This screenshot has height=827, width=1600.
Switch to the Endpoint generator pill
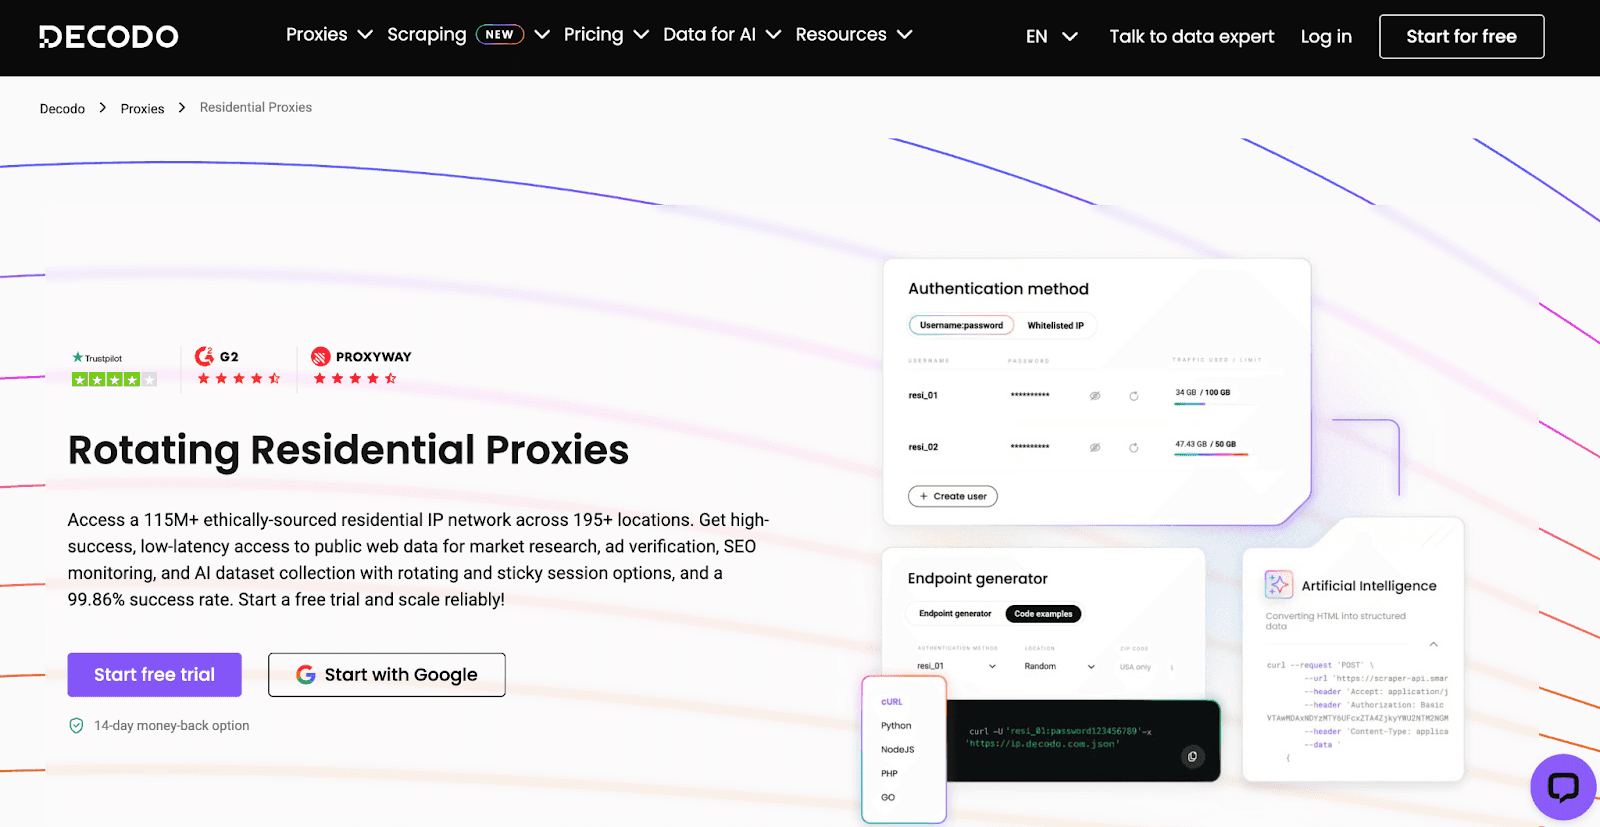[955, 614]
